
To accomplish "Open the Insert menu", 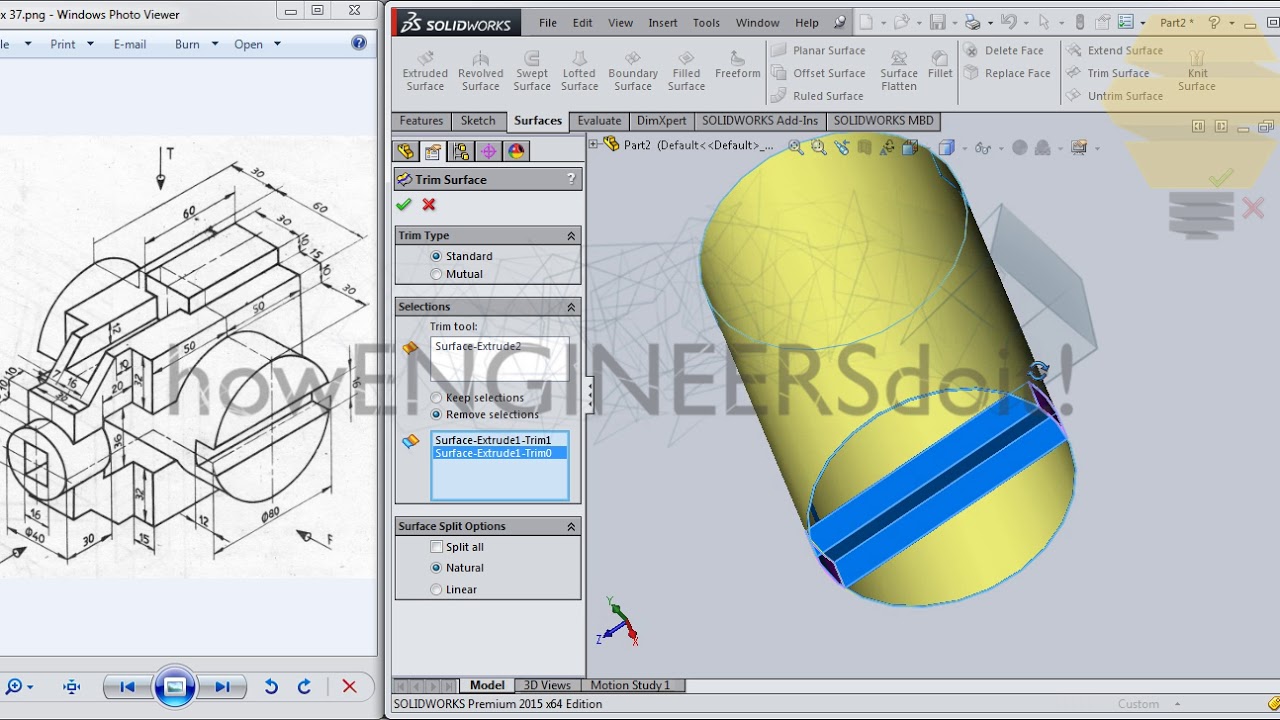I will 662,23.
